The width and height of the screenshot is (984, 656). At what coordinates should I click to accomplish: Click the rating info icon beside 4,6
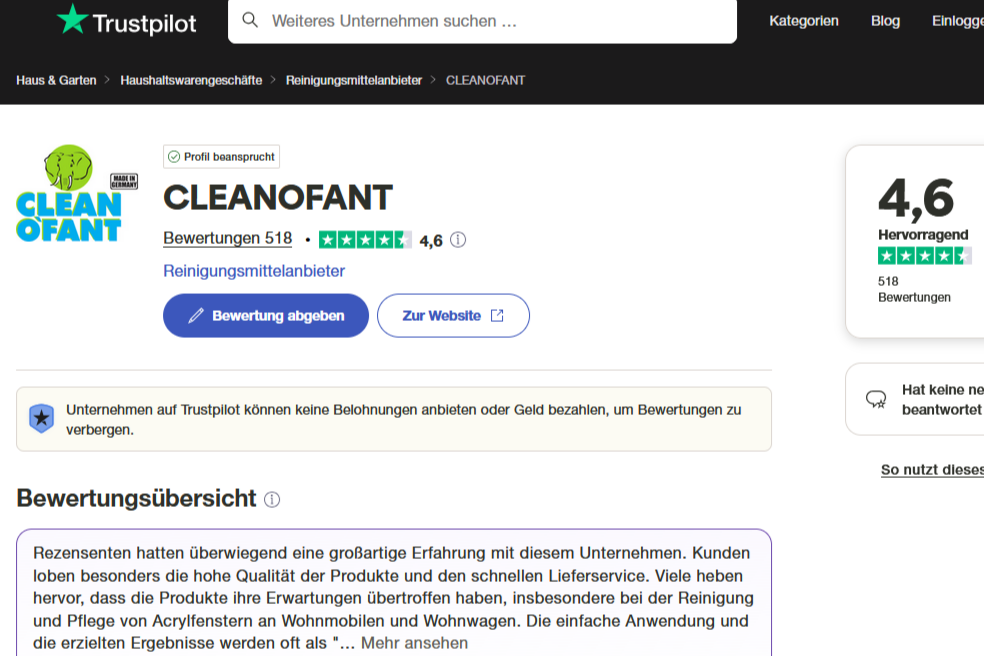(458, 240)
